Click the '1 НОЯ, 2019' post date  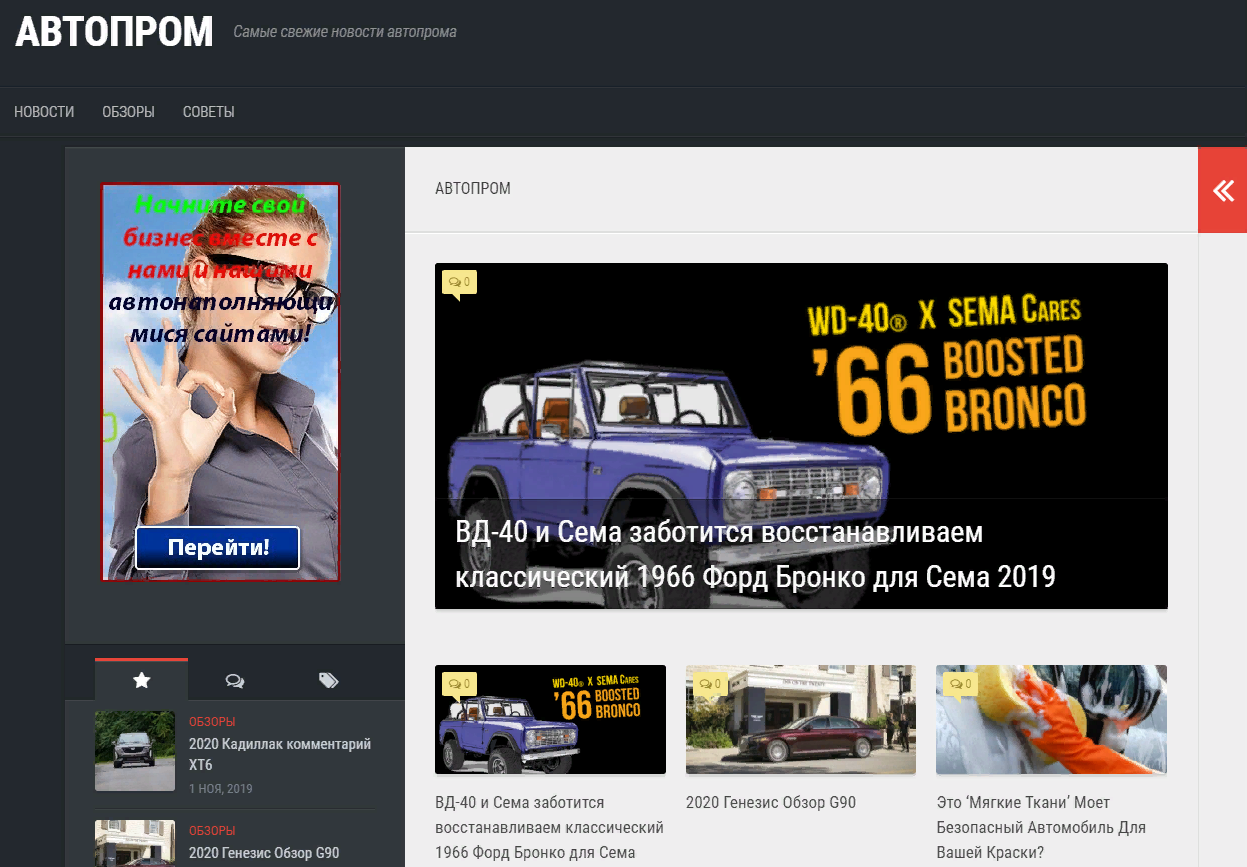(221, 789)
